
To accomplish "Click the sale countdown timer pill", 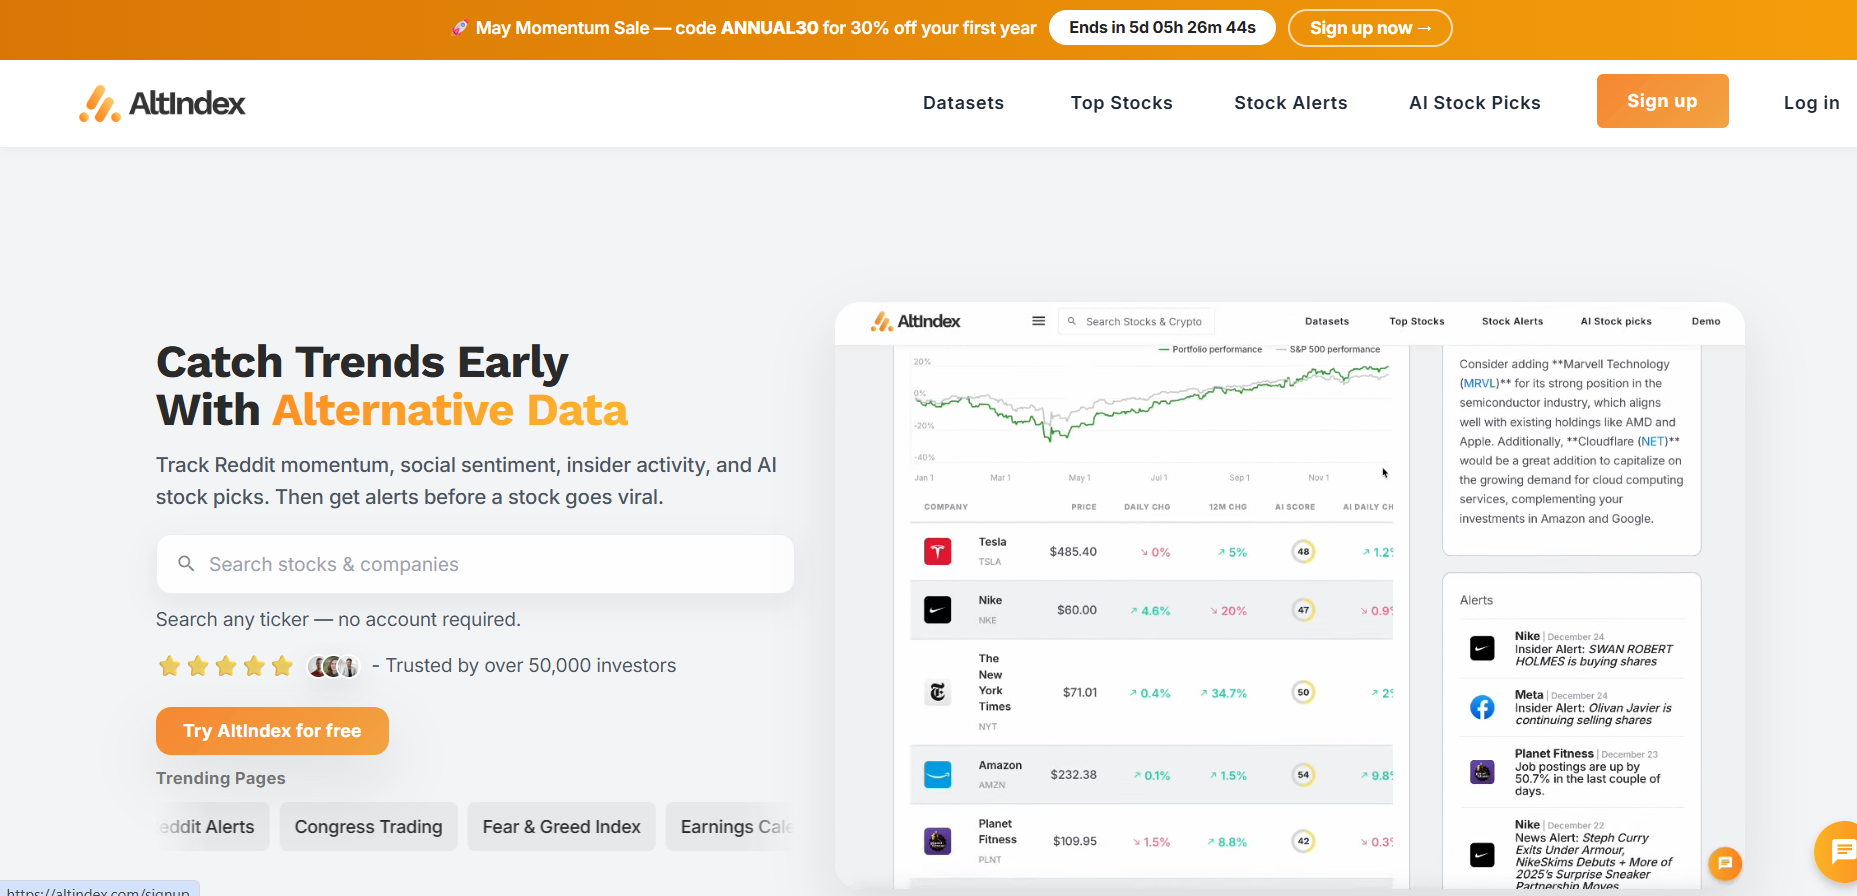I will (x=1162, y=28).
